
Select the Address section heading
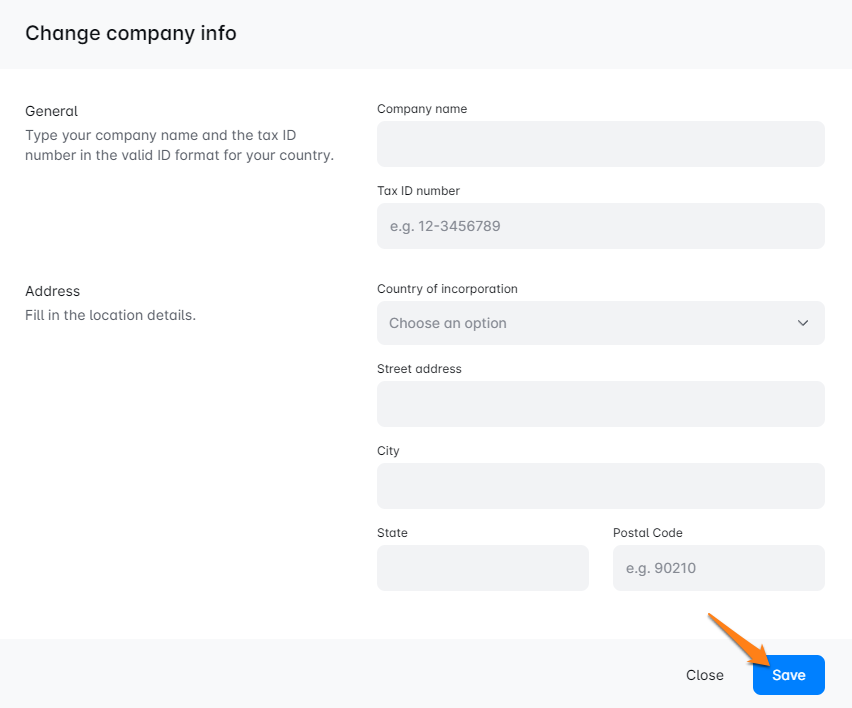(x=52, y=291)
